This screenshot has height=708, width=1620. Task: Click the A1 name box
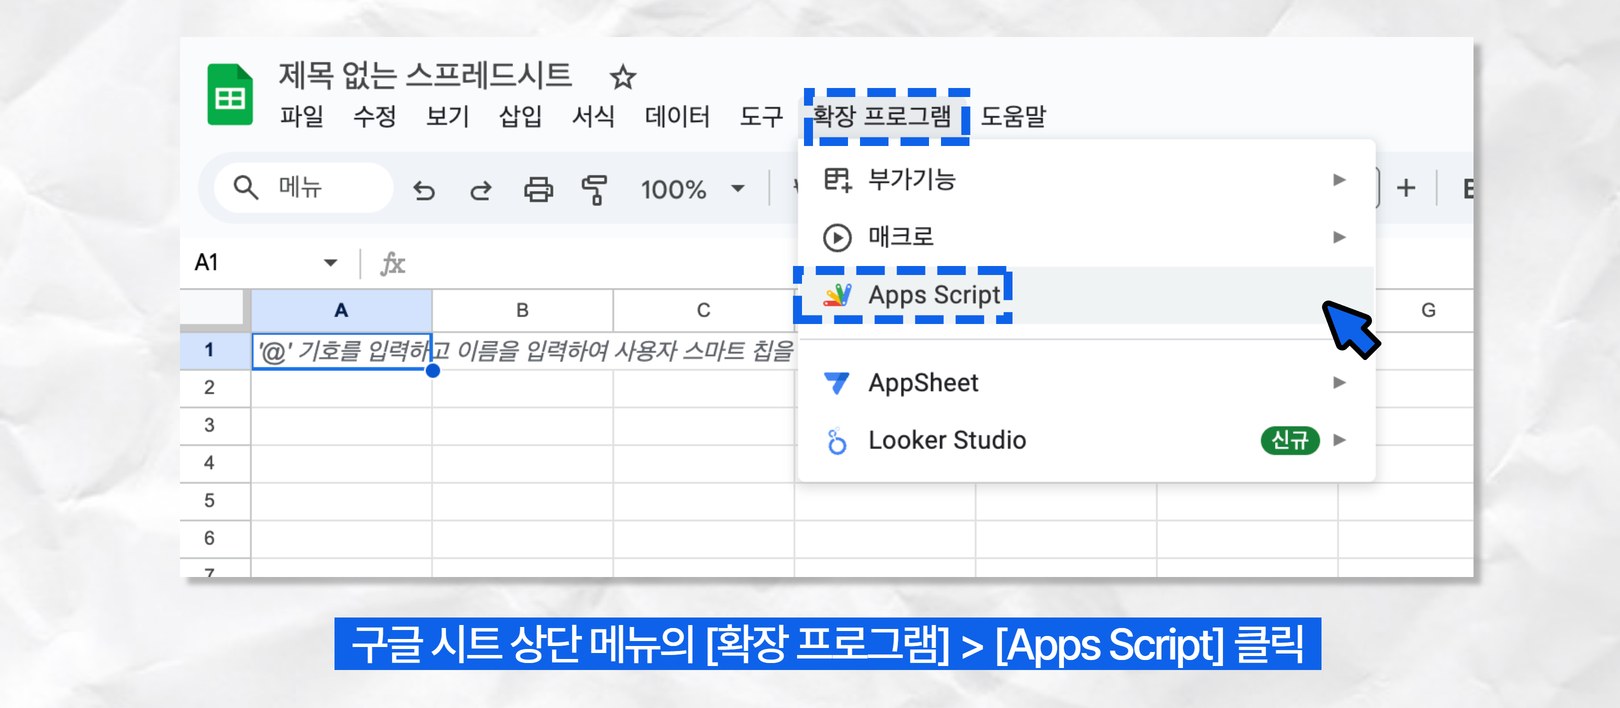coord(266,263)
